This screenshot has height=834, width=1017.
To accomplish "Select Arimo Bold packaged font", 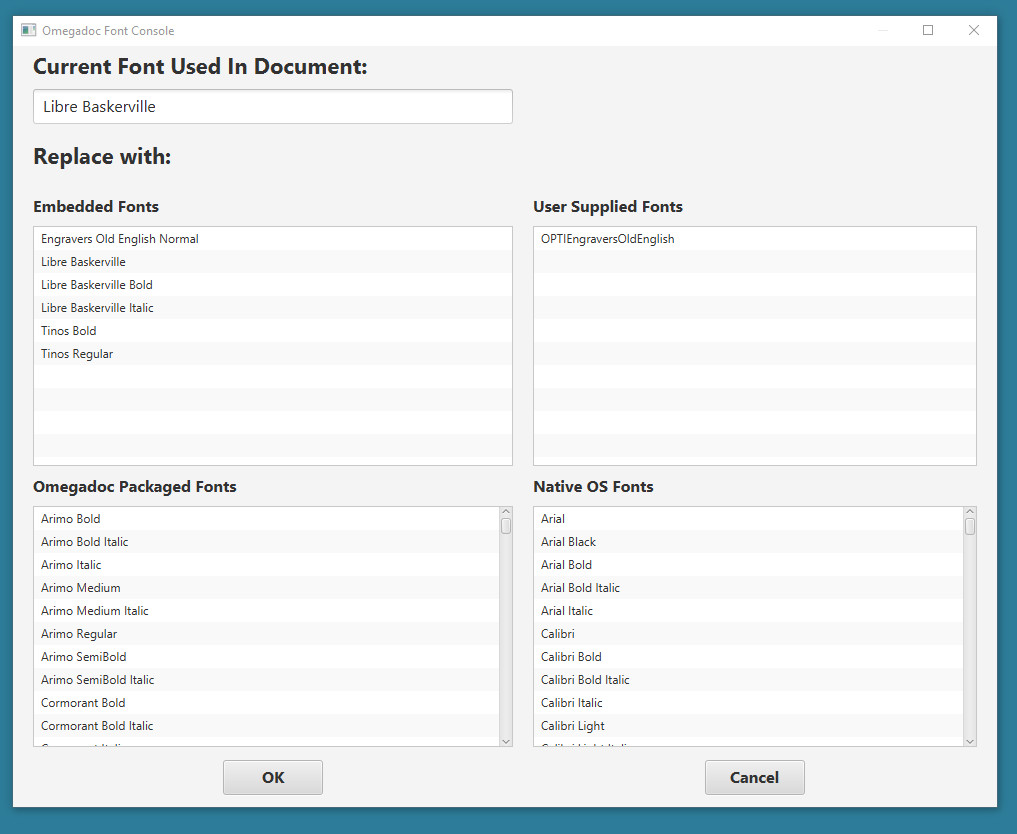I will (x=267, y=519).
